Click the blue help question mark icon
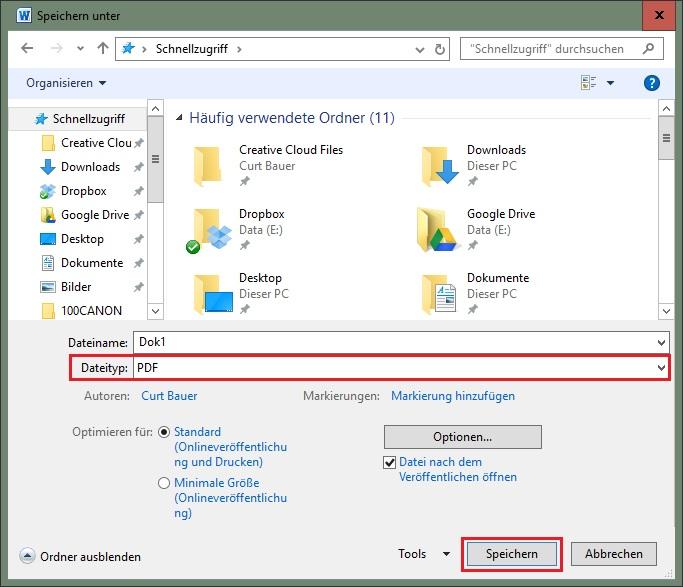 tap(652, 83)
